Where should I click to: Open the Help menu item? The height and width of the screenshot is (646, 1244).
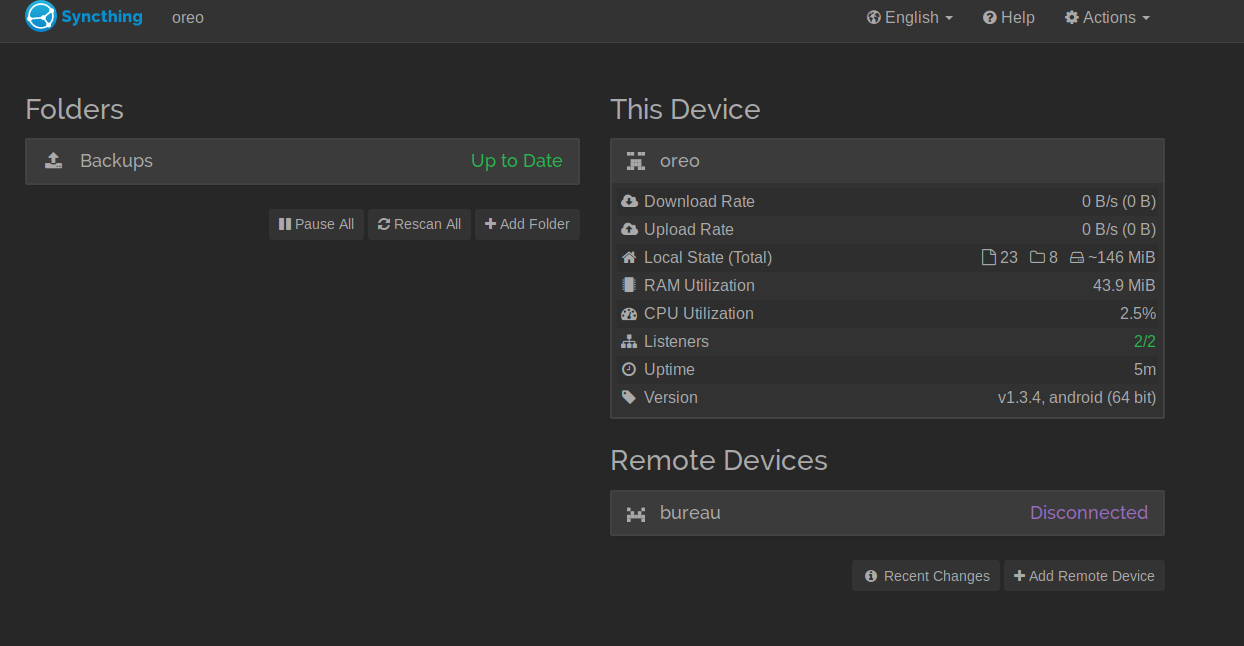point(1008,18)
